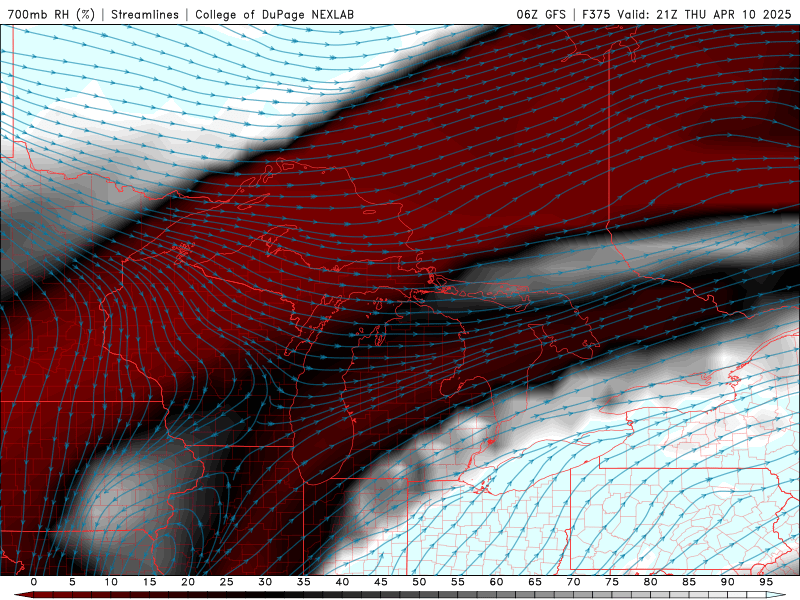
Task: Select the "45" legend value
Action: pyautogui.click(x=380, y=582)
